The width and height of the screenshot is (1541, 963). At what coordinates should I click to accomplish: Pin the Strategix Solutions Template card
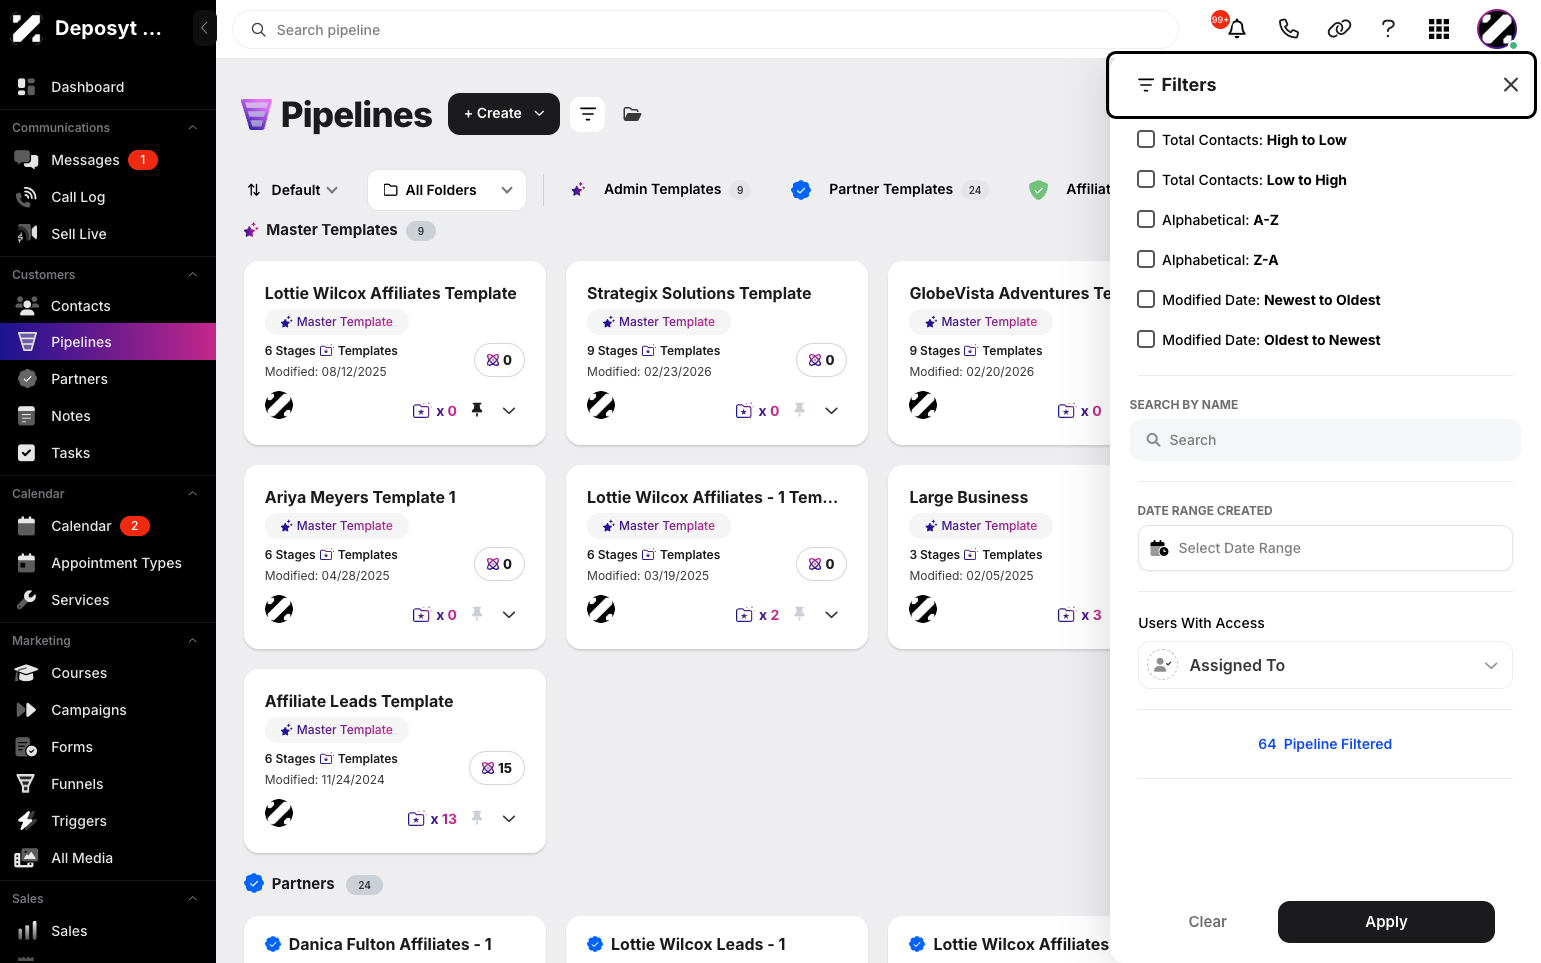(x=799, y=410)
